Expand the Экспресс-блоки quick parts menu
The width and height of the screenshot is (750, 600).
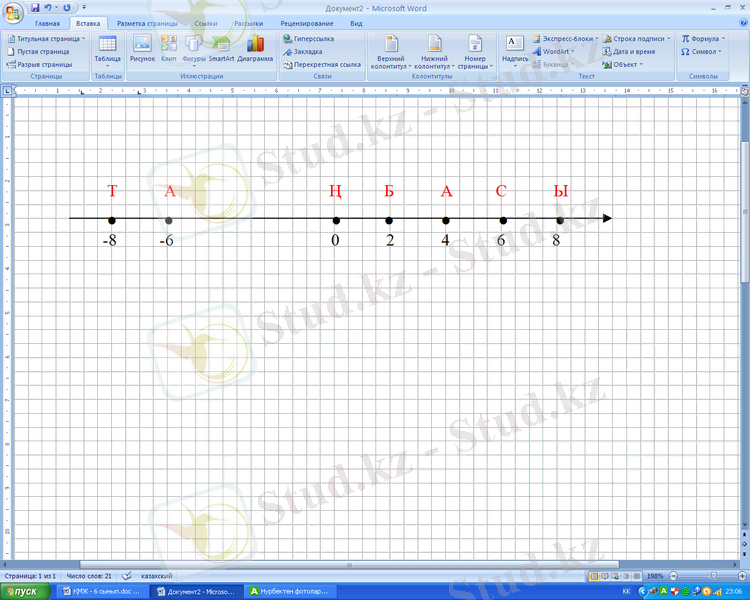point(568,38)
